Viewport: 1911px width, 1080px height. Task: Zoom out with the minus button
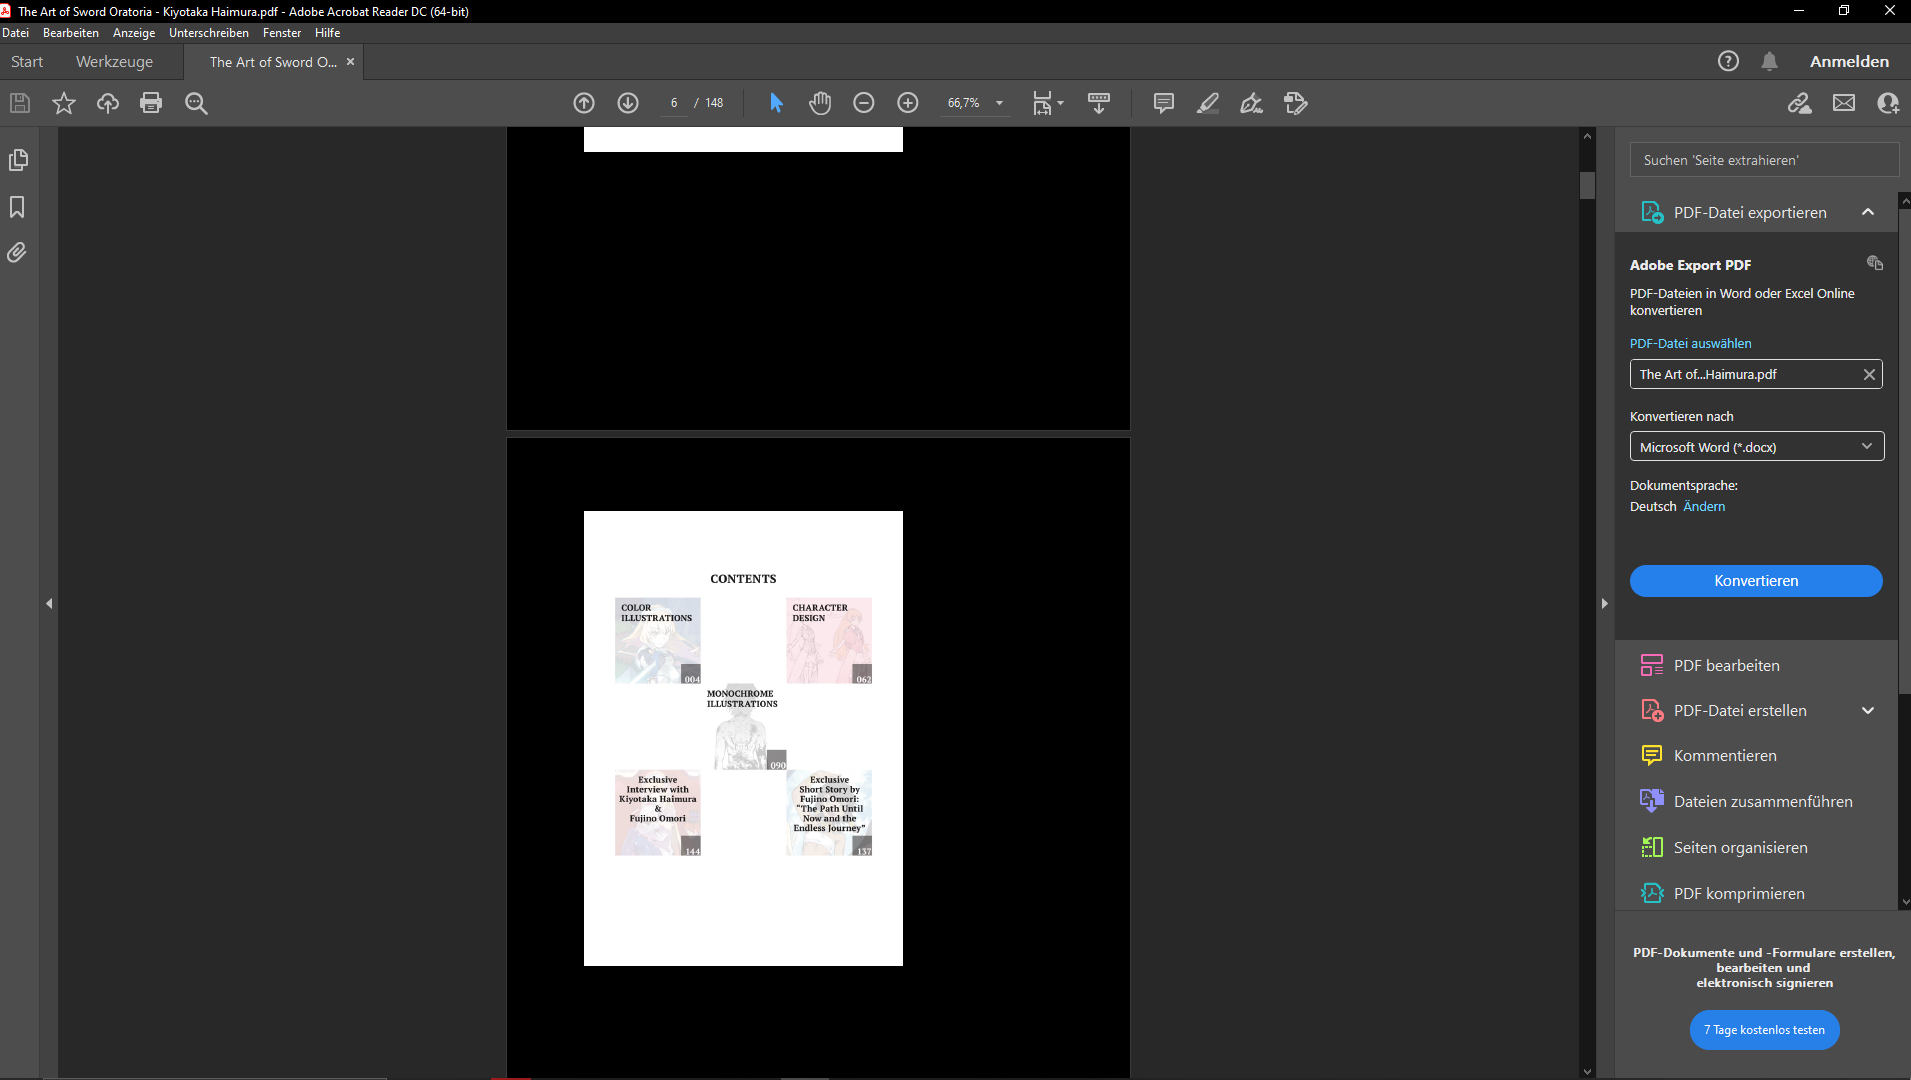coord(864,103)
